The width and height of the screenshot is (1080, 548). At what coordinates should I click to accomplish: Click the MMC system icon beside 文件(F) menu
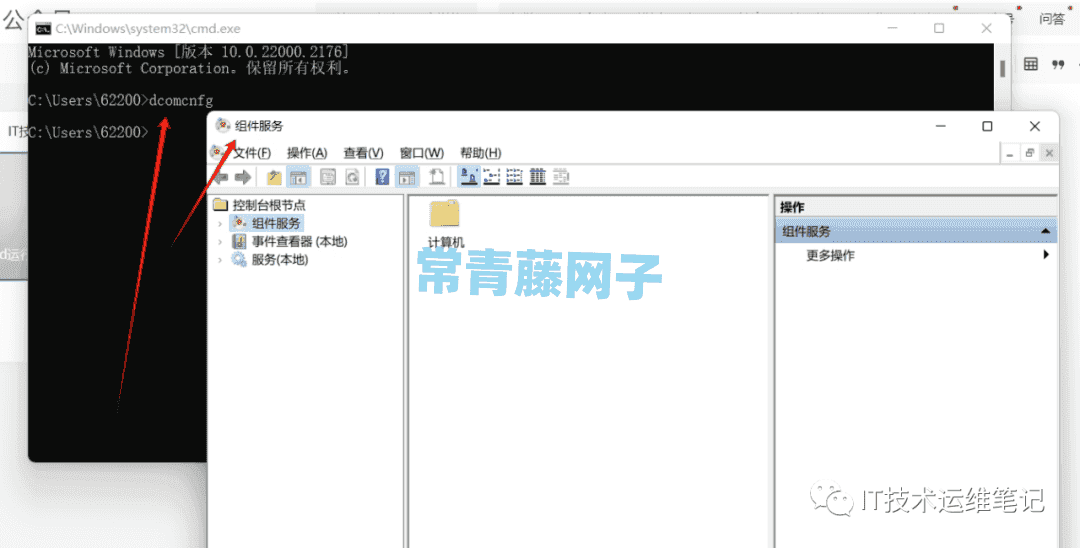click(x=218, y=152)
